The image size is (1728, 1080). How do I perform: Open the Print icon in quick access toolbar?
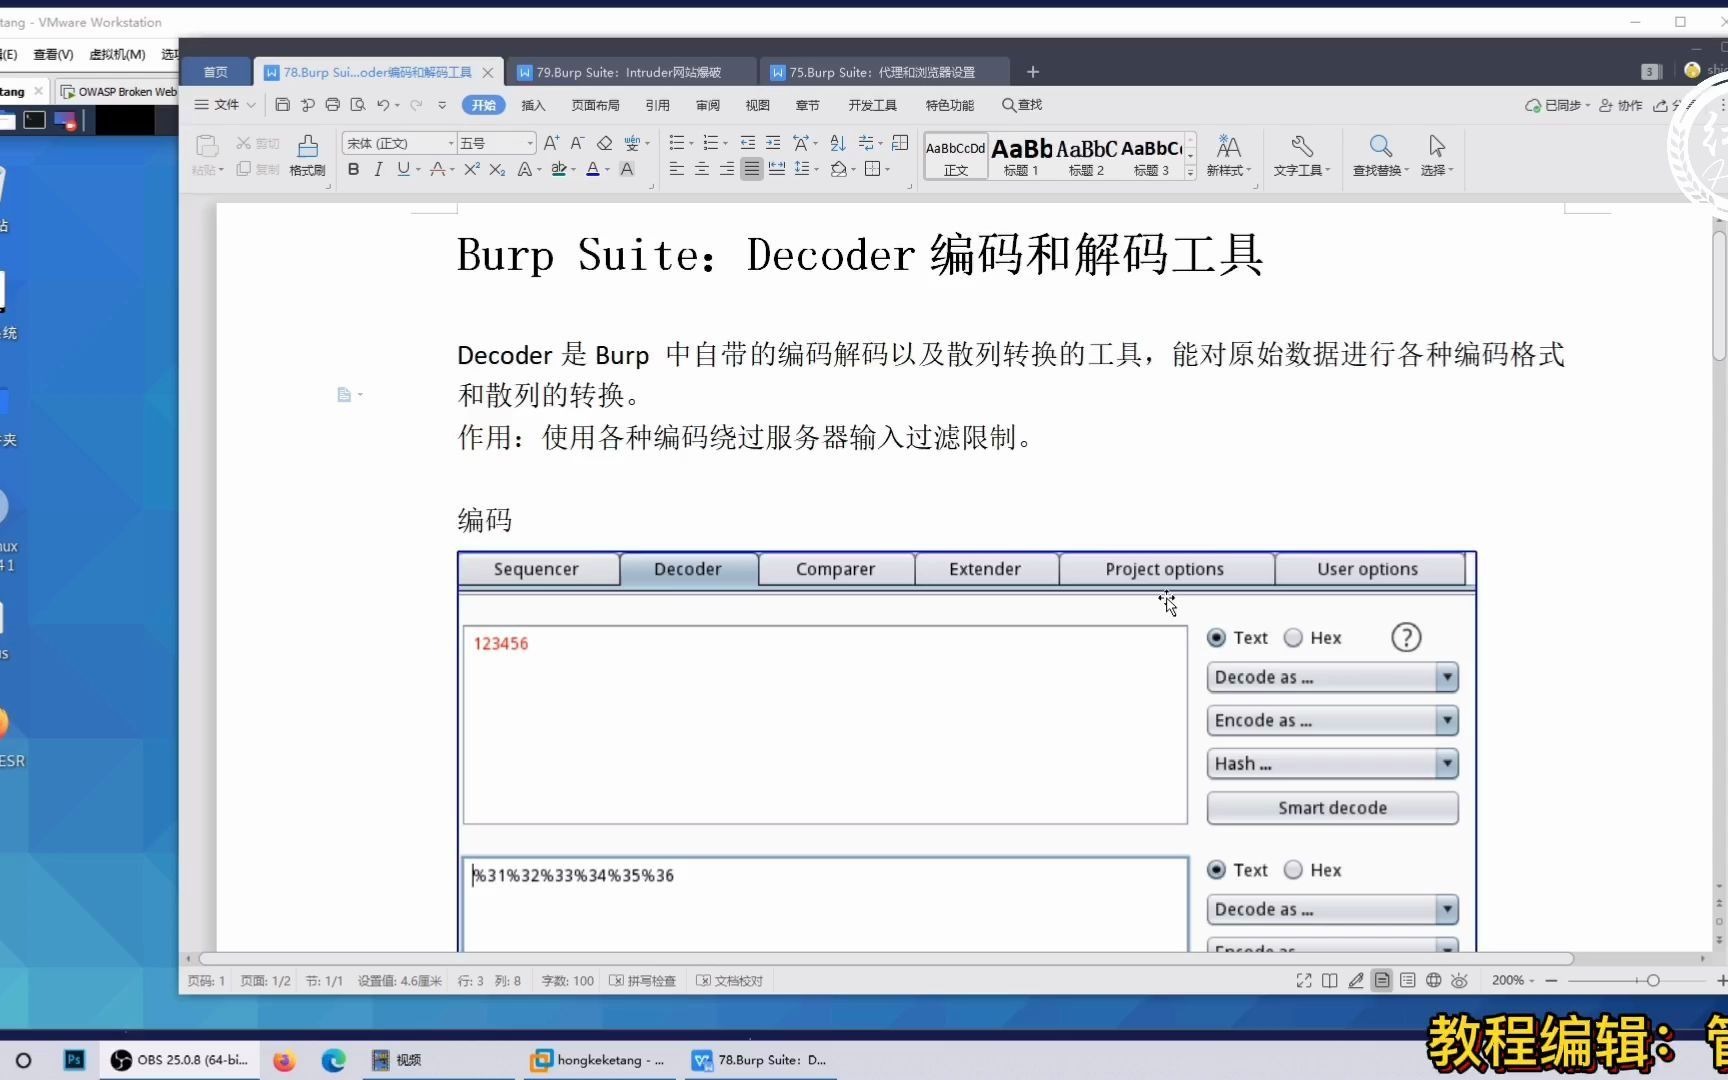pyautogui.click(x=333, y=104)
